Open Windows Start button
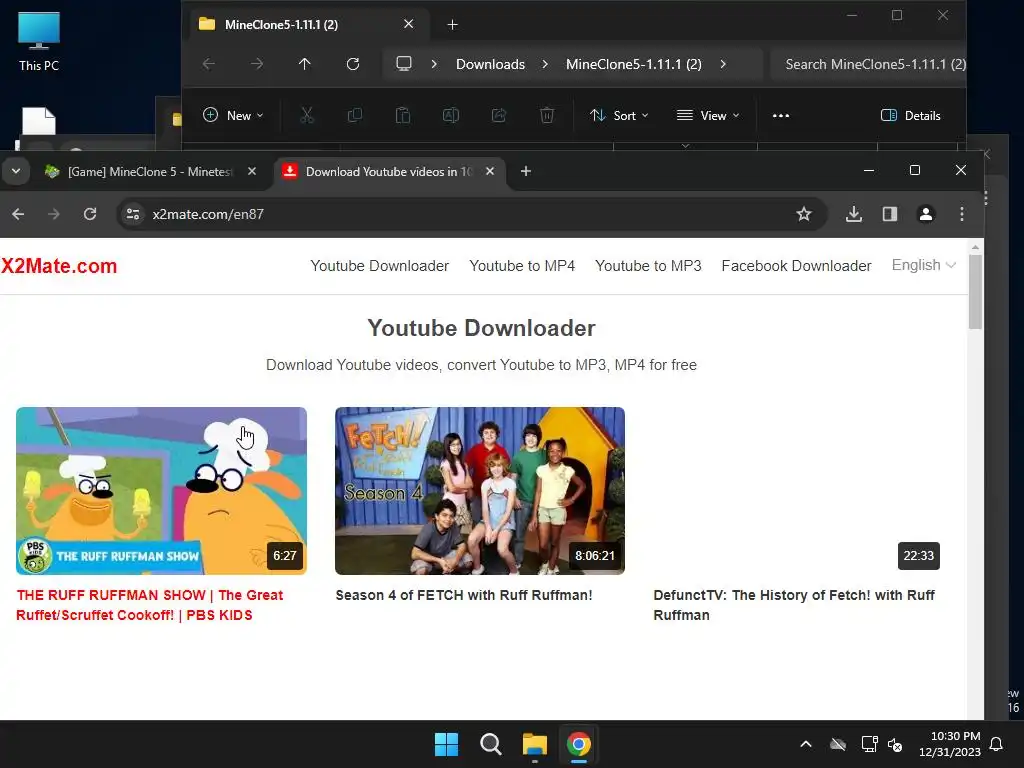The width and height of the screenshot is (1024, 768). tap(447, 744)
